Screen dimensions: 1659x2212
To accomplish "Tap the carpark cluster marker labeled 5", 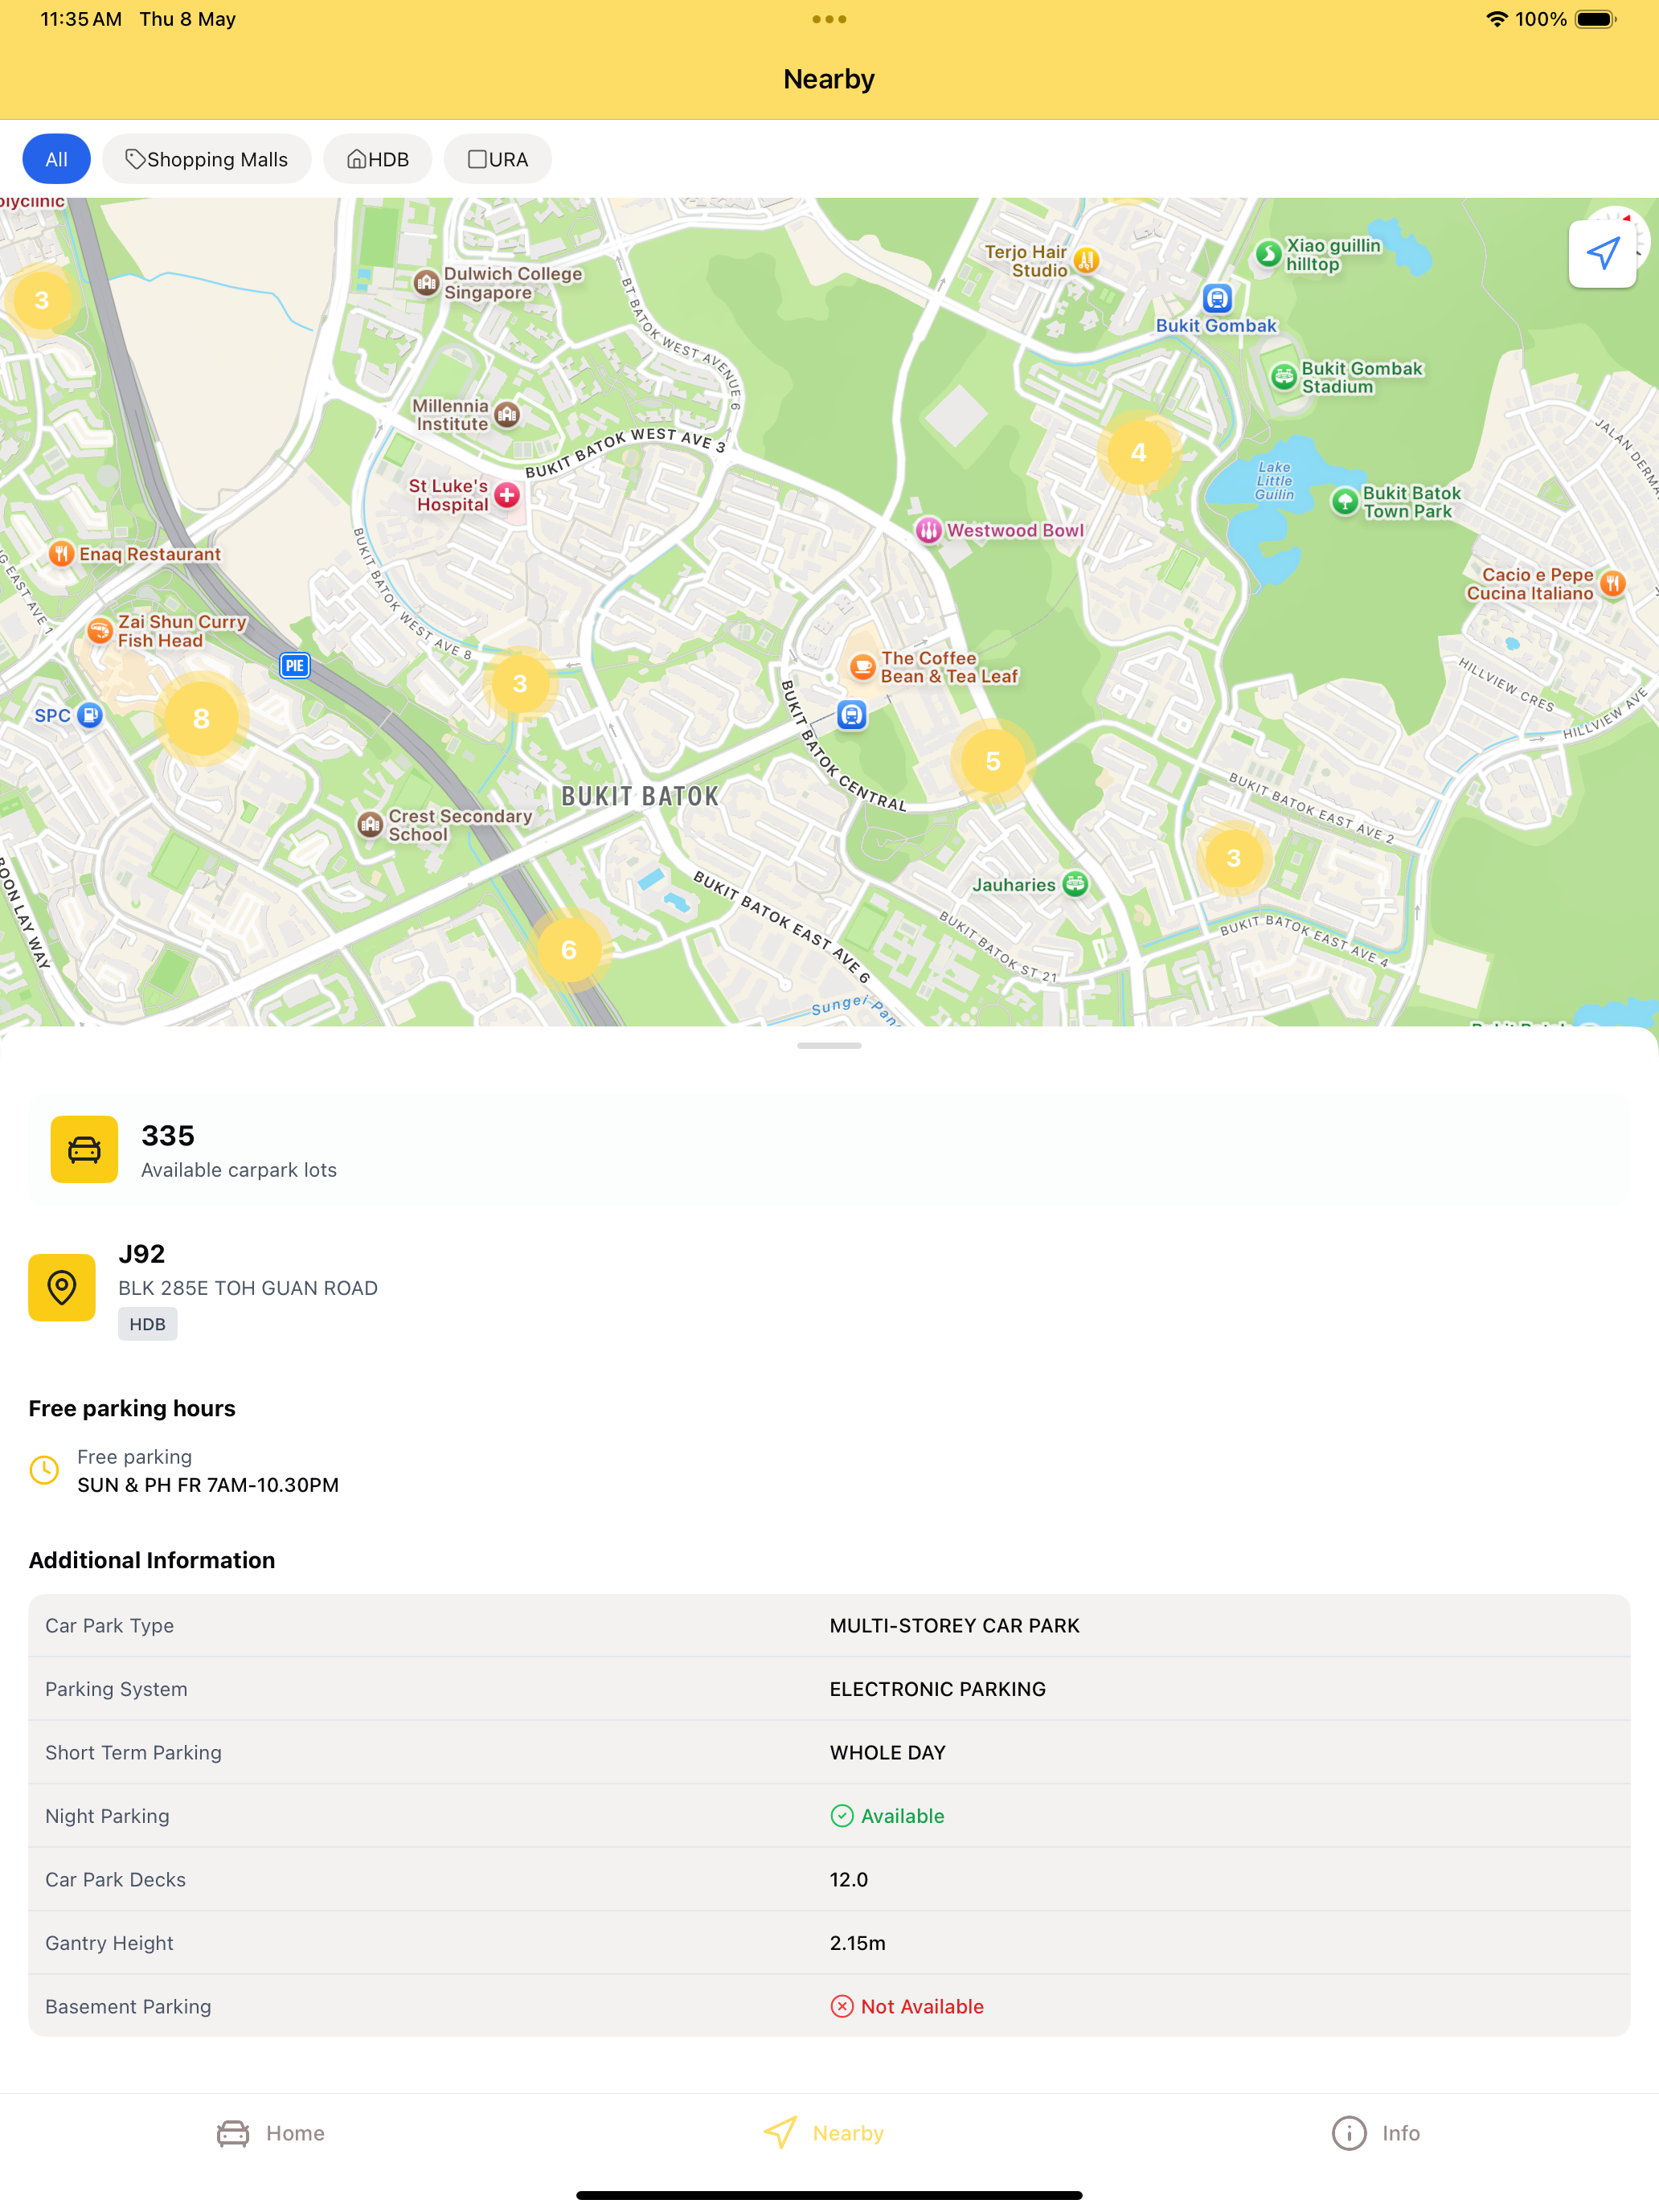I will click(x=993, y=761).
